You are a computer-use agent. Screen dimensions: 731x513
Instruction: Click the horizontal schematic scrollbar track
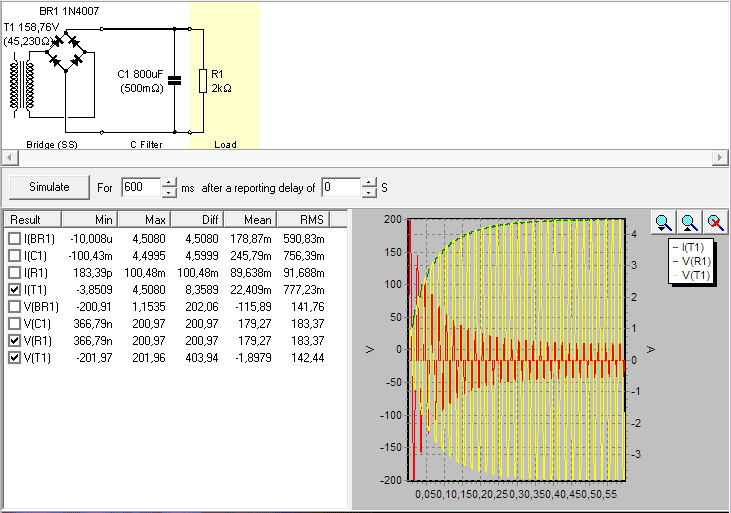pos(365,158)
